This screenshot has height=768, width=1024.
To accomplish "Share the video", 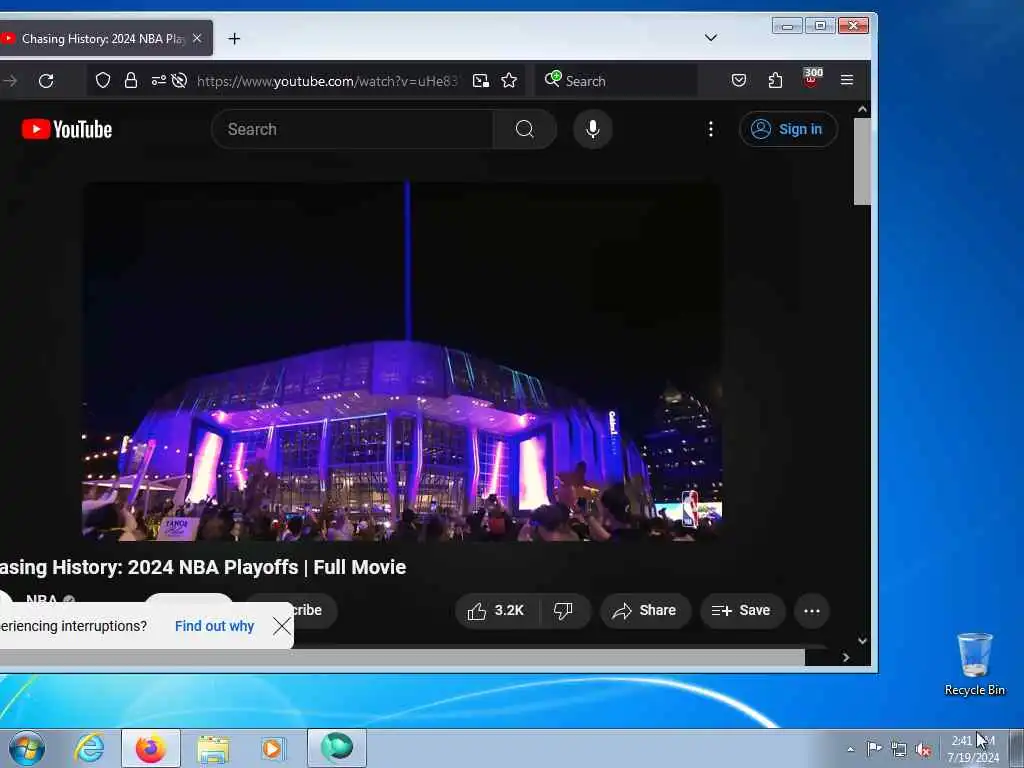I will pos(645,611).
